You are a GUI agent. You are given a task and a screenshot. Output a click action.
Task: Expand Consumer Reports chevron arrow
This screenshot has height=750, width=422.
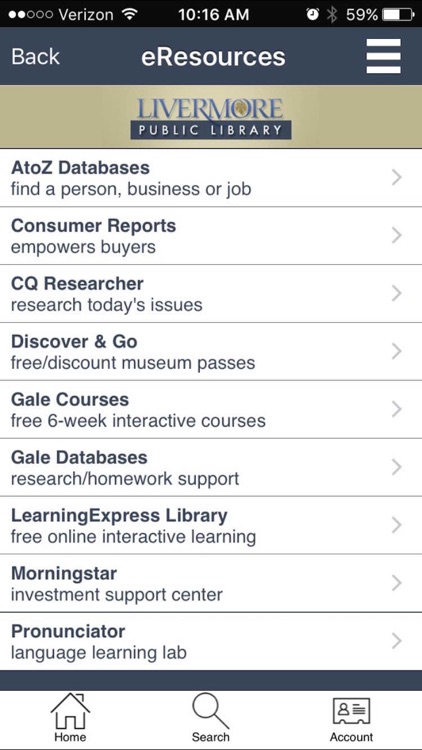pyautogui.click(x=396, y=235)
